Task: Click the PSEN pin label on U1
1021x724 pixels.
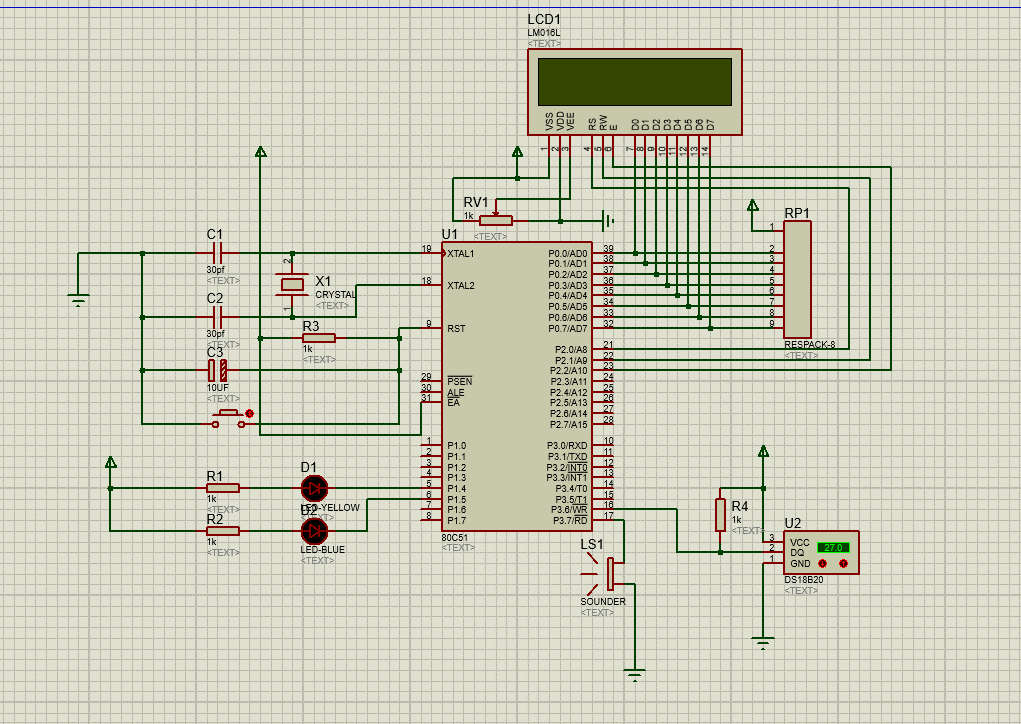Action: tap(460, 381)
